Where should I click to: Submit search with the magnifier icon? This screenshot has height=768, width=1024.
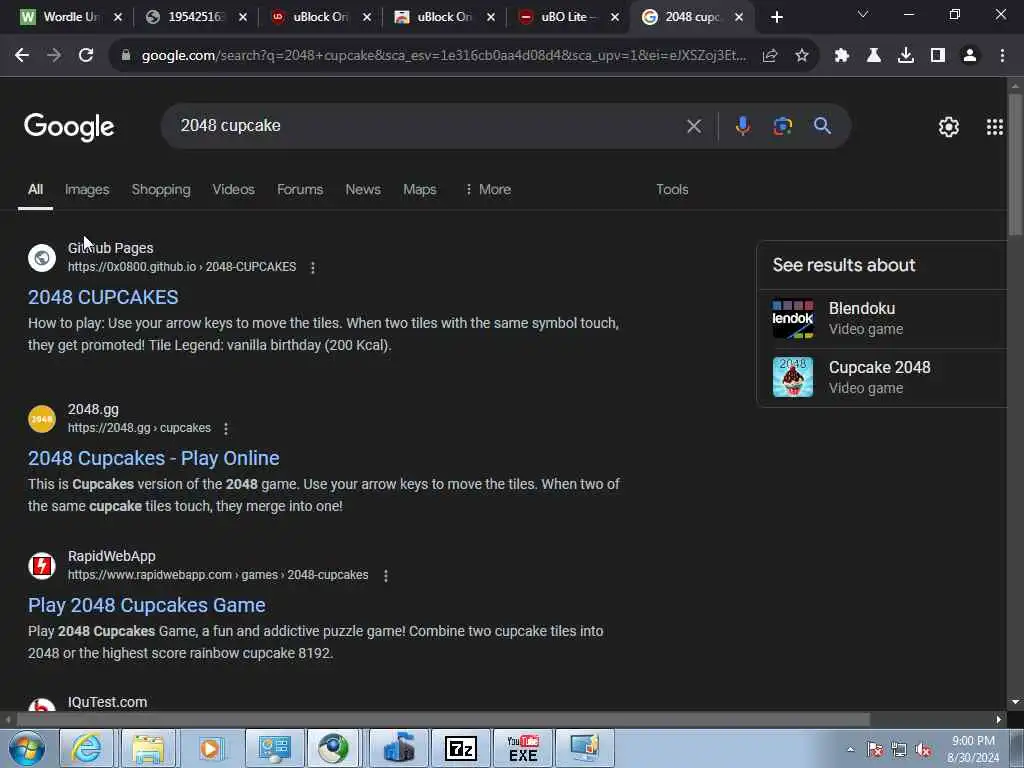[822, 125]
